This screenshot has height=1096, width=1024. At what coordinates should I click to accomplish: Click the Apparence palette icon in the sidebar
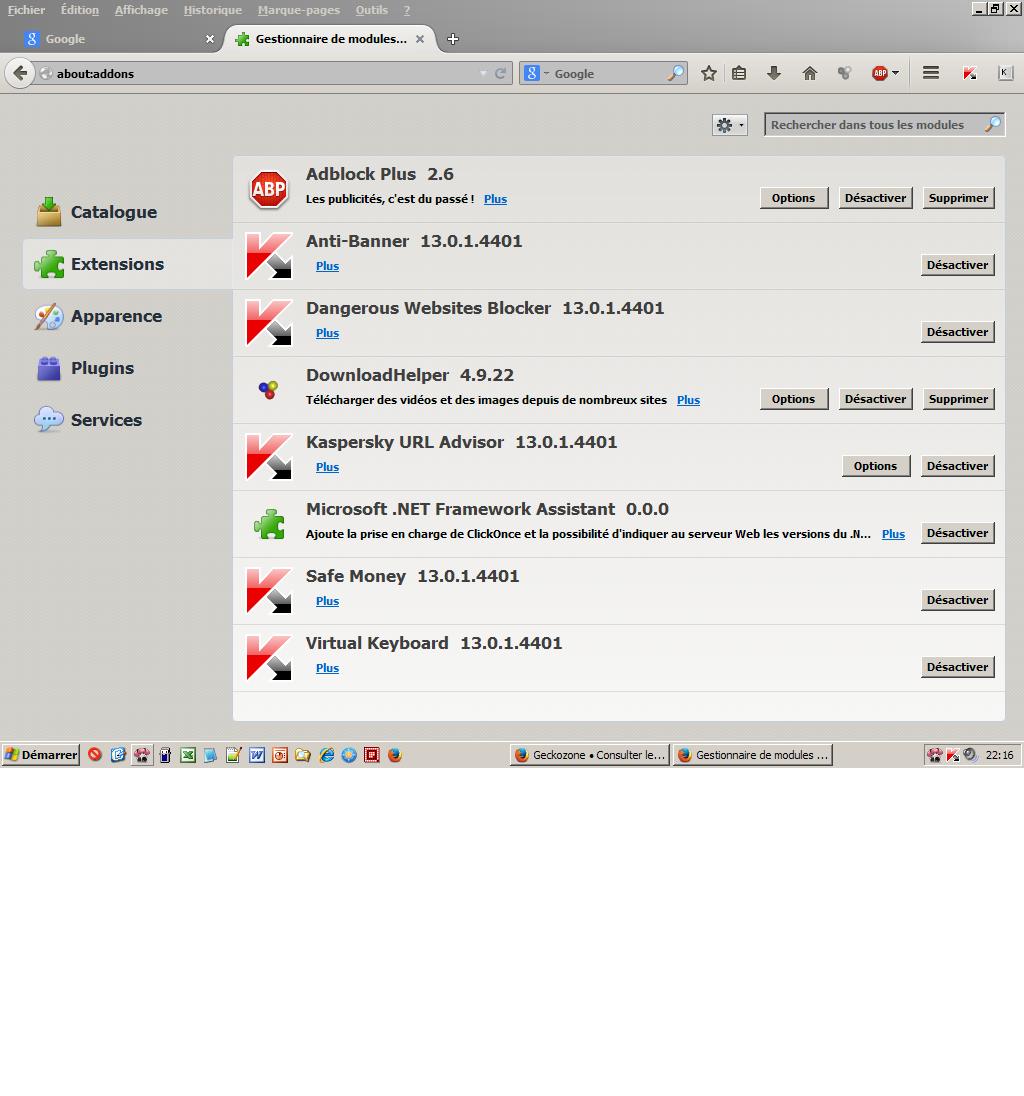[49, 317]
